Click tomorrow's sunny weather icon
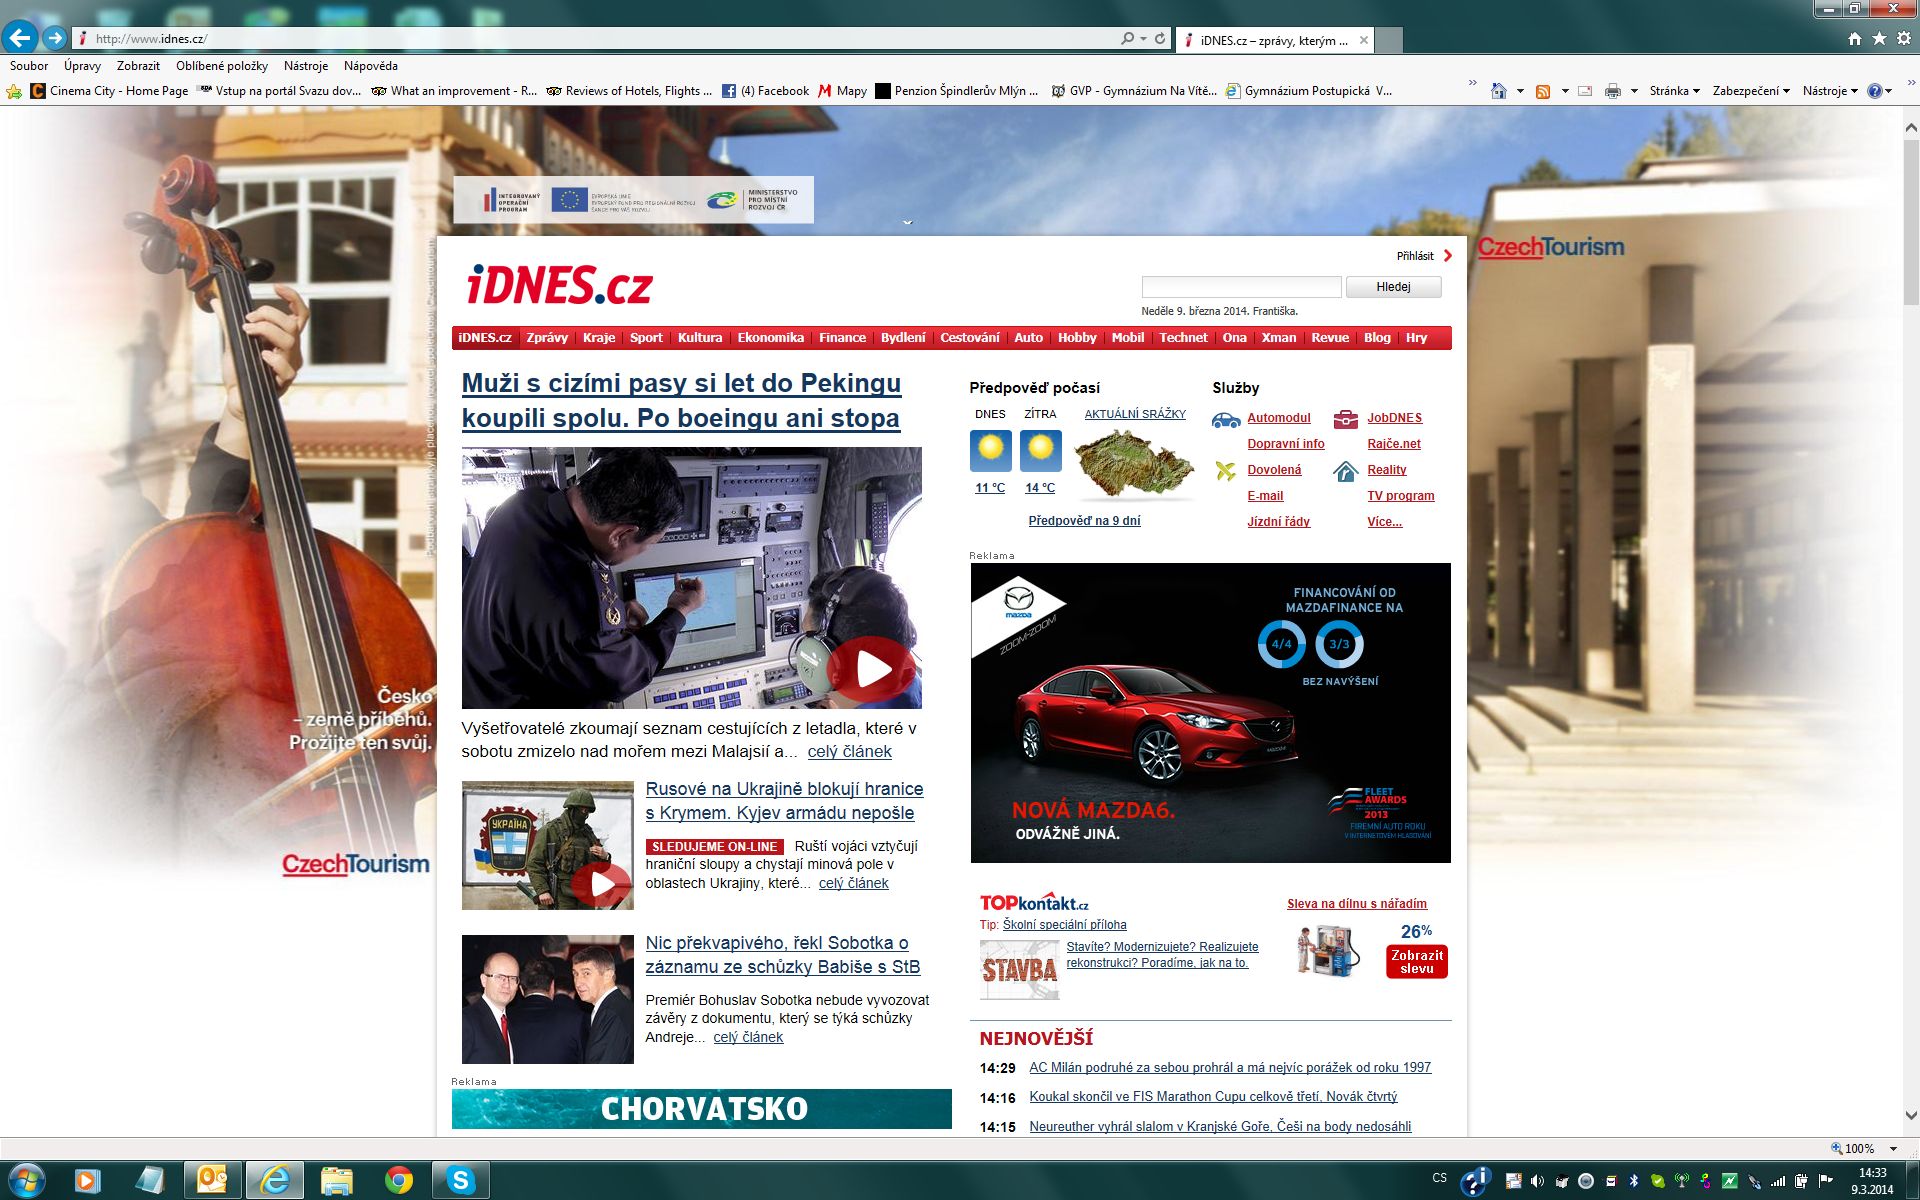The image size is (1920, 1200). (1040, 451)
